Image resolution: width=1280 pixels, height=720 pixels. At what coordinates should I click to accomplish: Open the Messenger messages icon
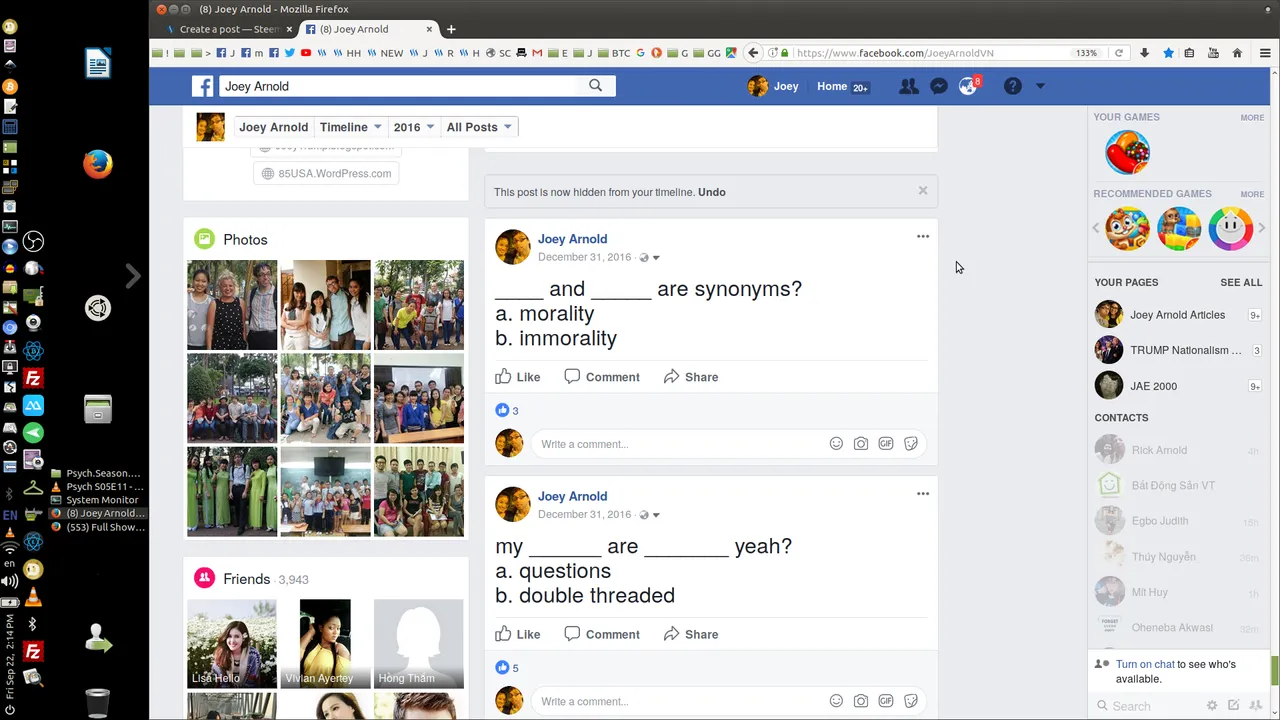(x=939, y=87)
